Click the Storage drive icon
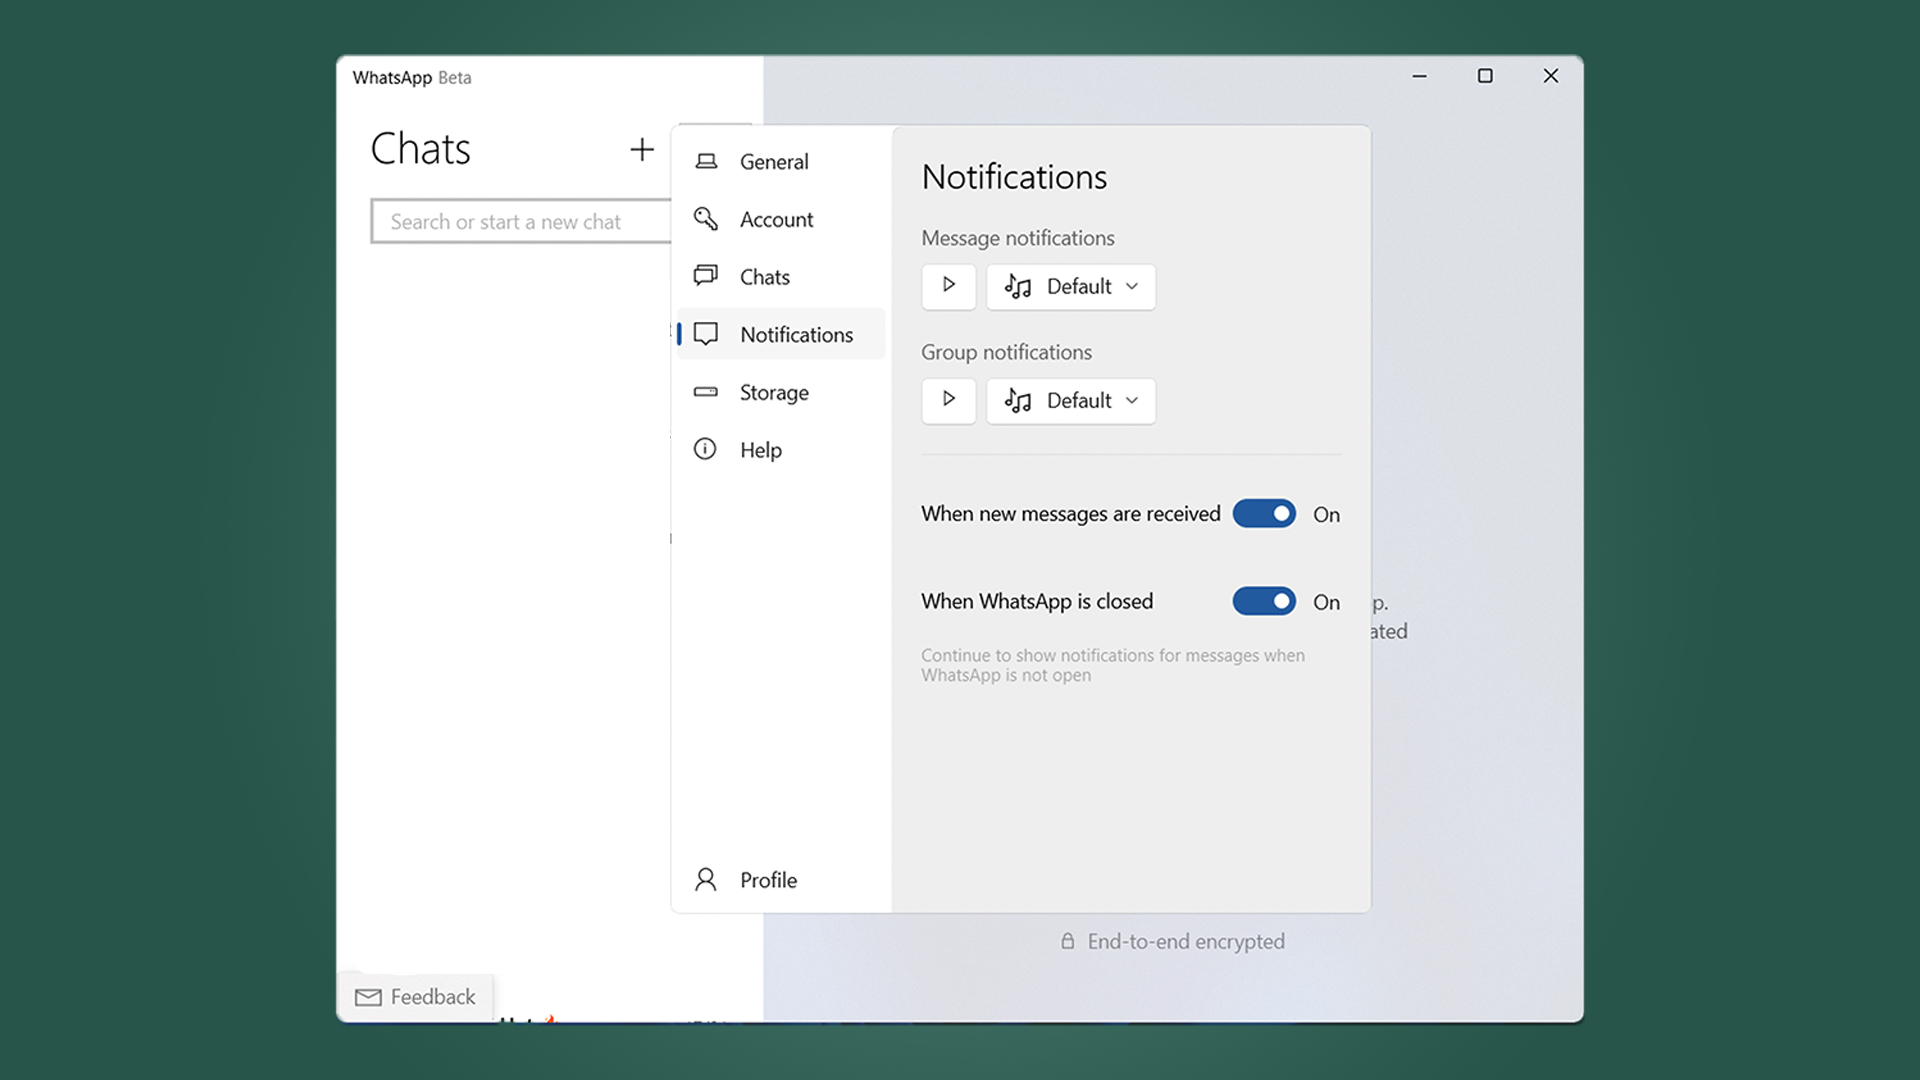1920x1080 pixels. coord(706,392)
